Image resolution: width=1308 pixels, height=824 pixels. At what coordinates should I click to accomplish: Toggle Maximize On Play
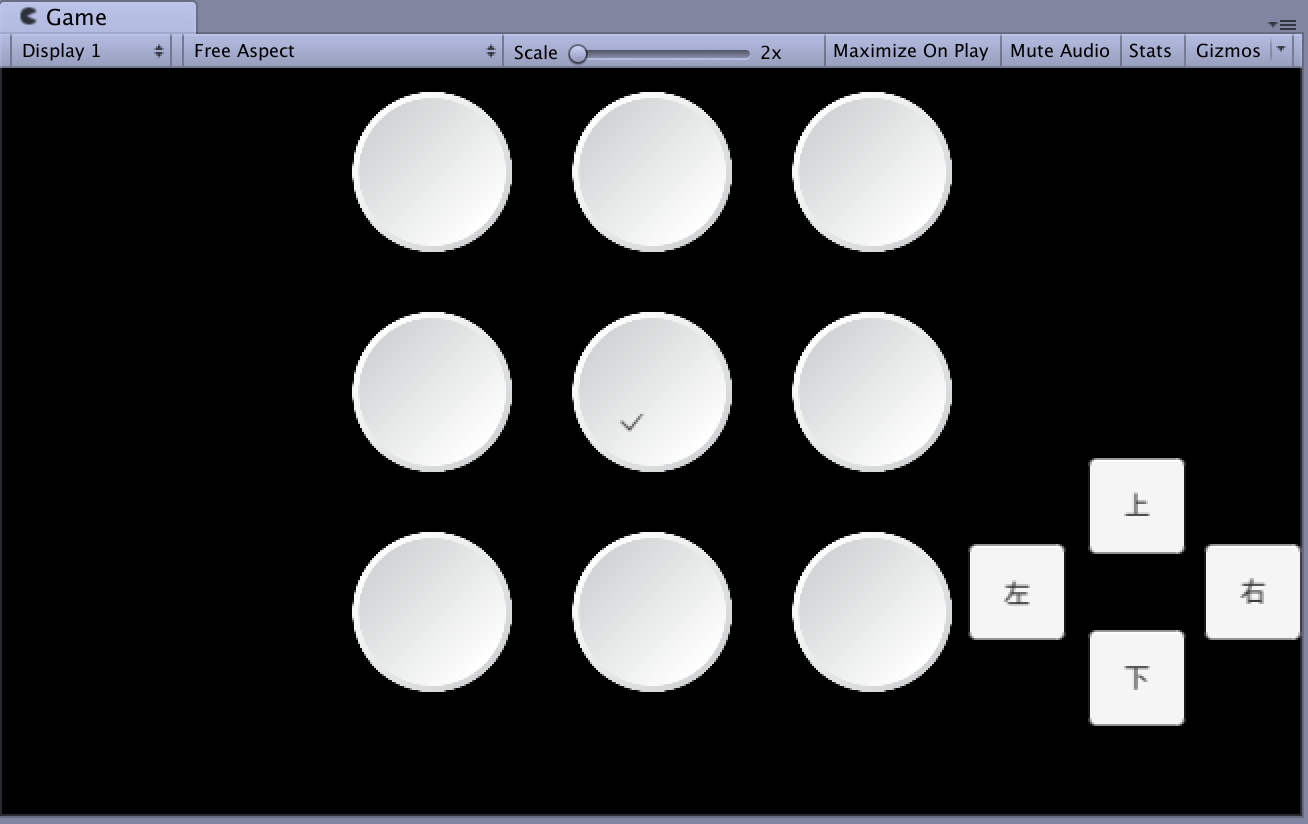click(910, 50)
